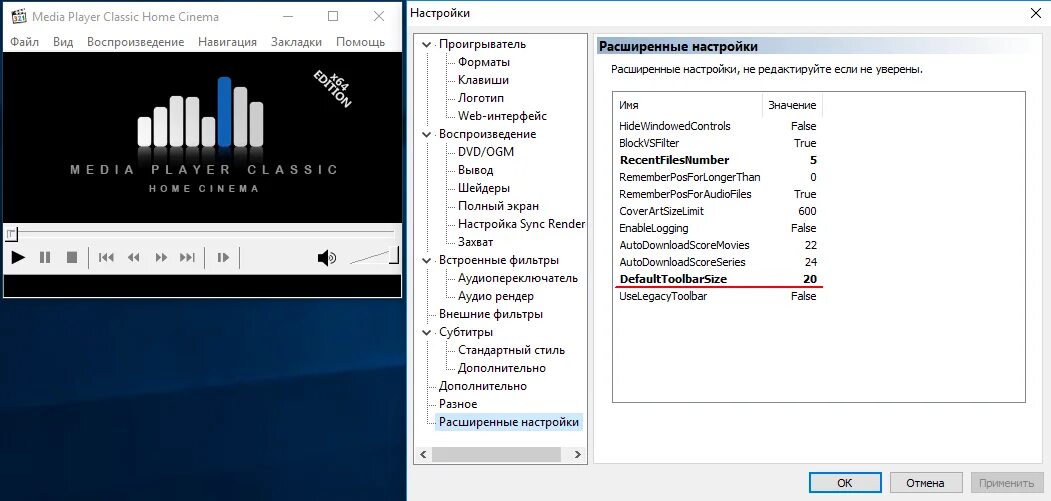This screenshot has height=501, width=1051.
Task: Collapse the Встроенные фильтры tree node
Action: point(426,260)
